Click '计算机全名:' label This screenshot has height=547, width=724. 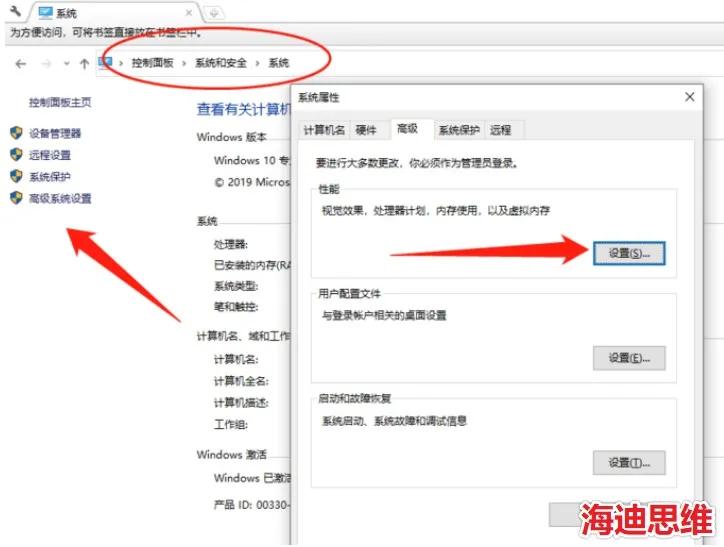point(241,381)
